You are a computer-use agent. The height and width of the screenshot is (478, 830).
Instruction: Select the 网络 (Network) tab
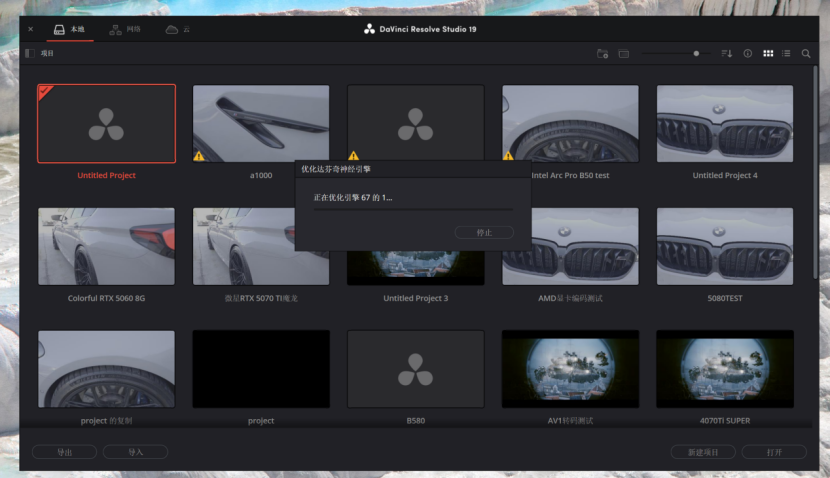click(125, 29)
